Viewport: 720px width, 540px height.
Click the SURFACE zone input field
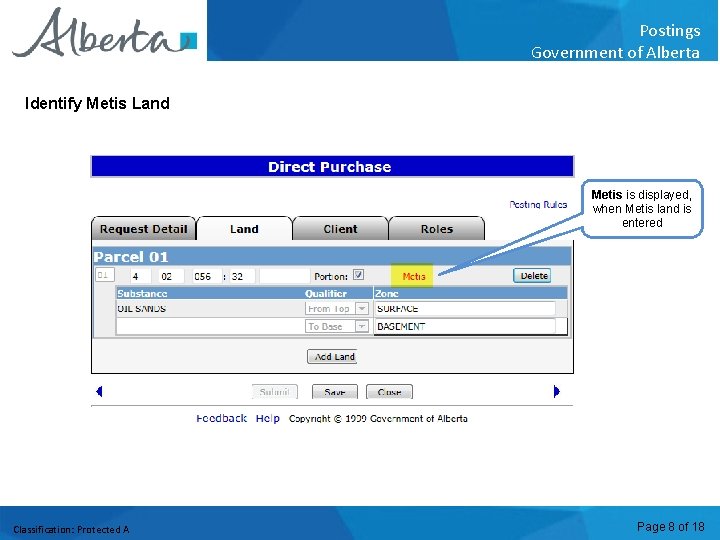465,309
